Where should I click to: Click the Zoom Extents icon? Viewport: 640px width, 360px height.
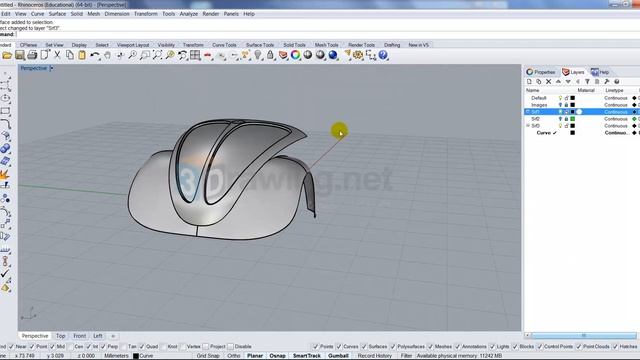(158, 55)
